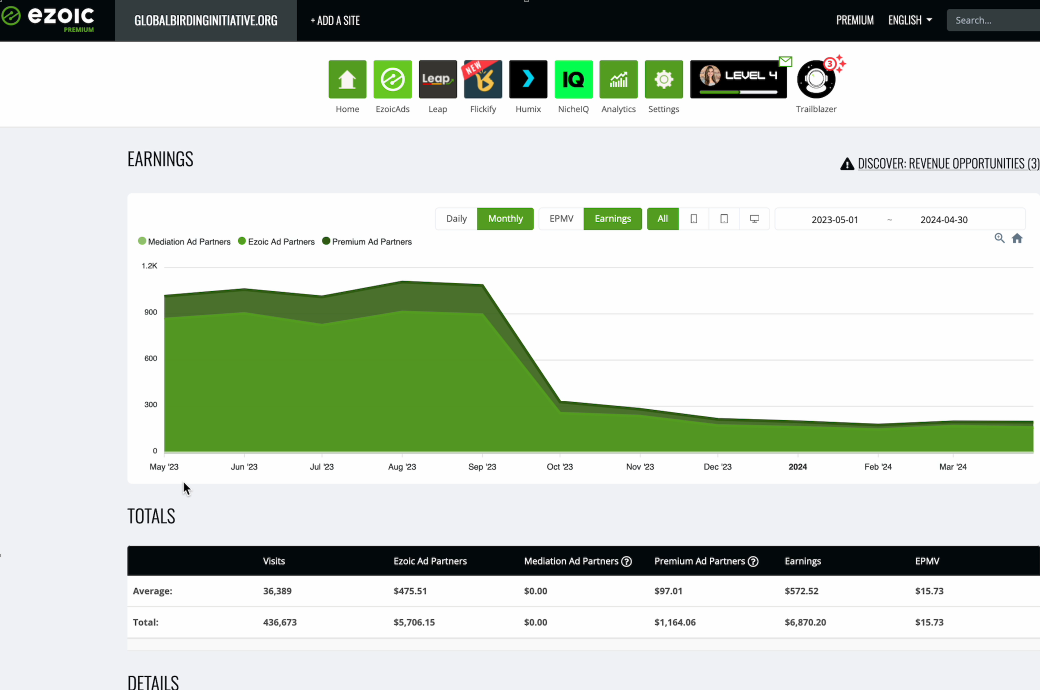Viewport: 1040px width, 690px height.
Task: Filter chart by desktop device icon
Action: (754, 218)
